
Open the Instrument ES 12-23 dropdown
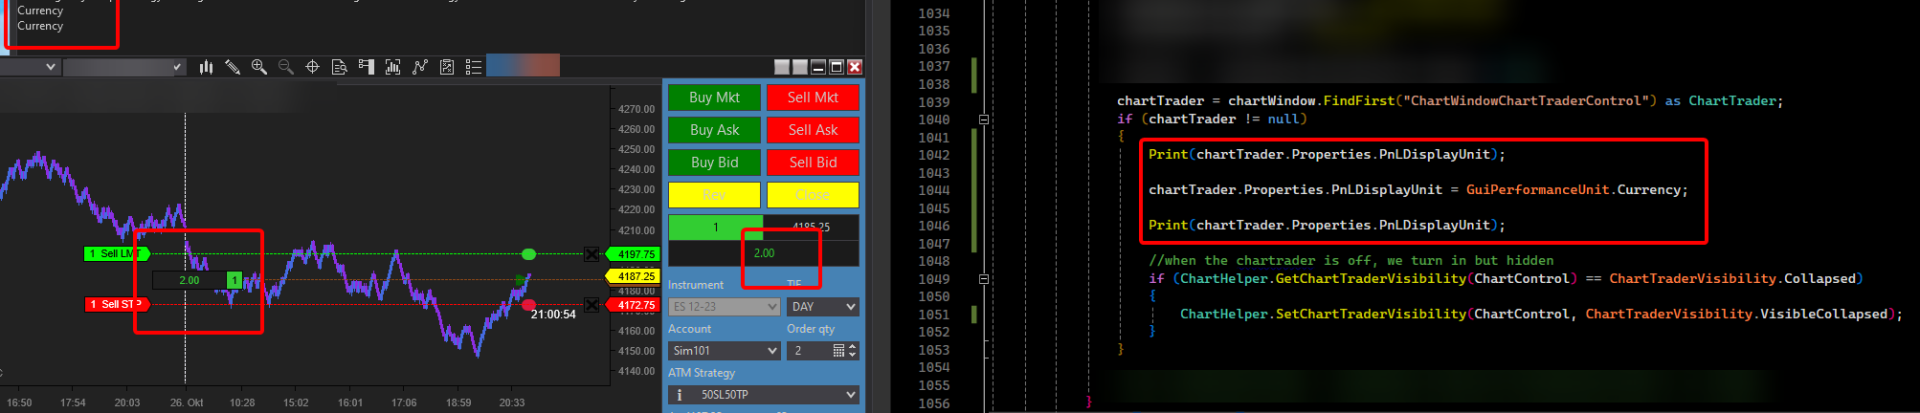724,307
